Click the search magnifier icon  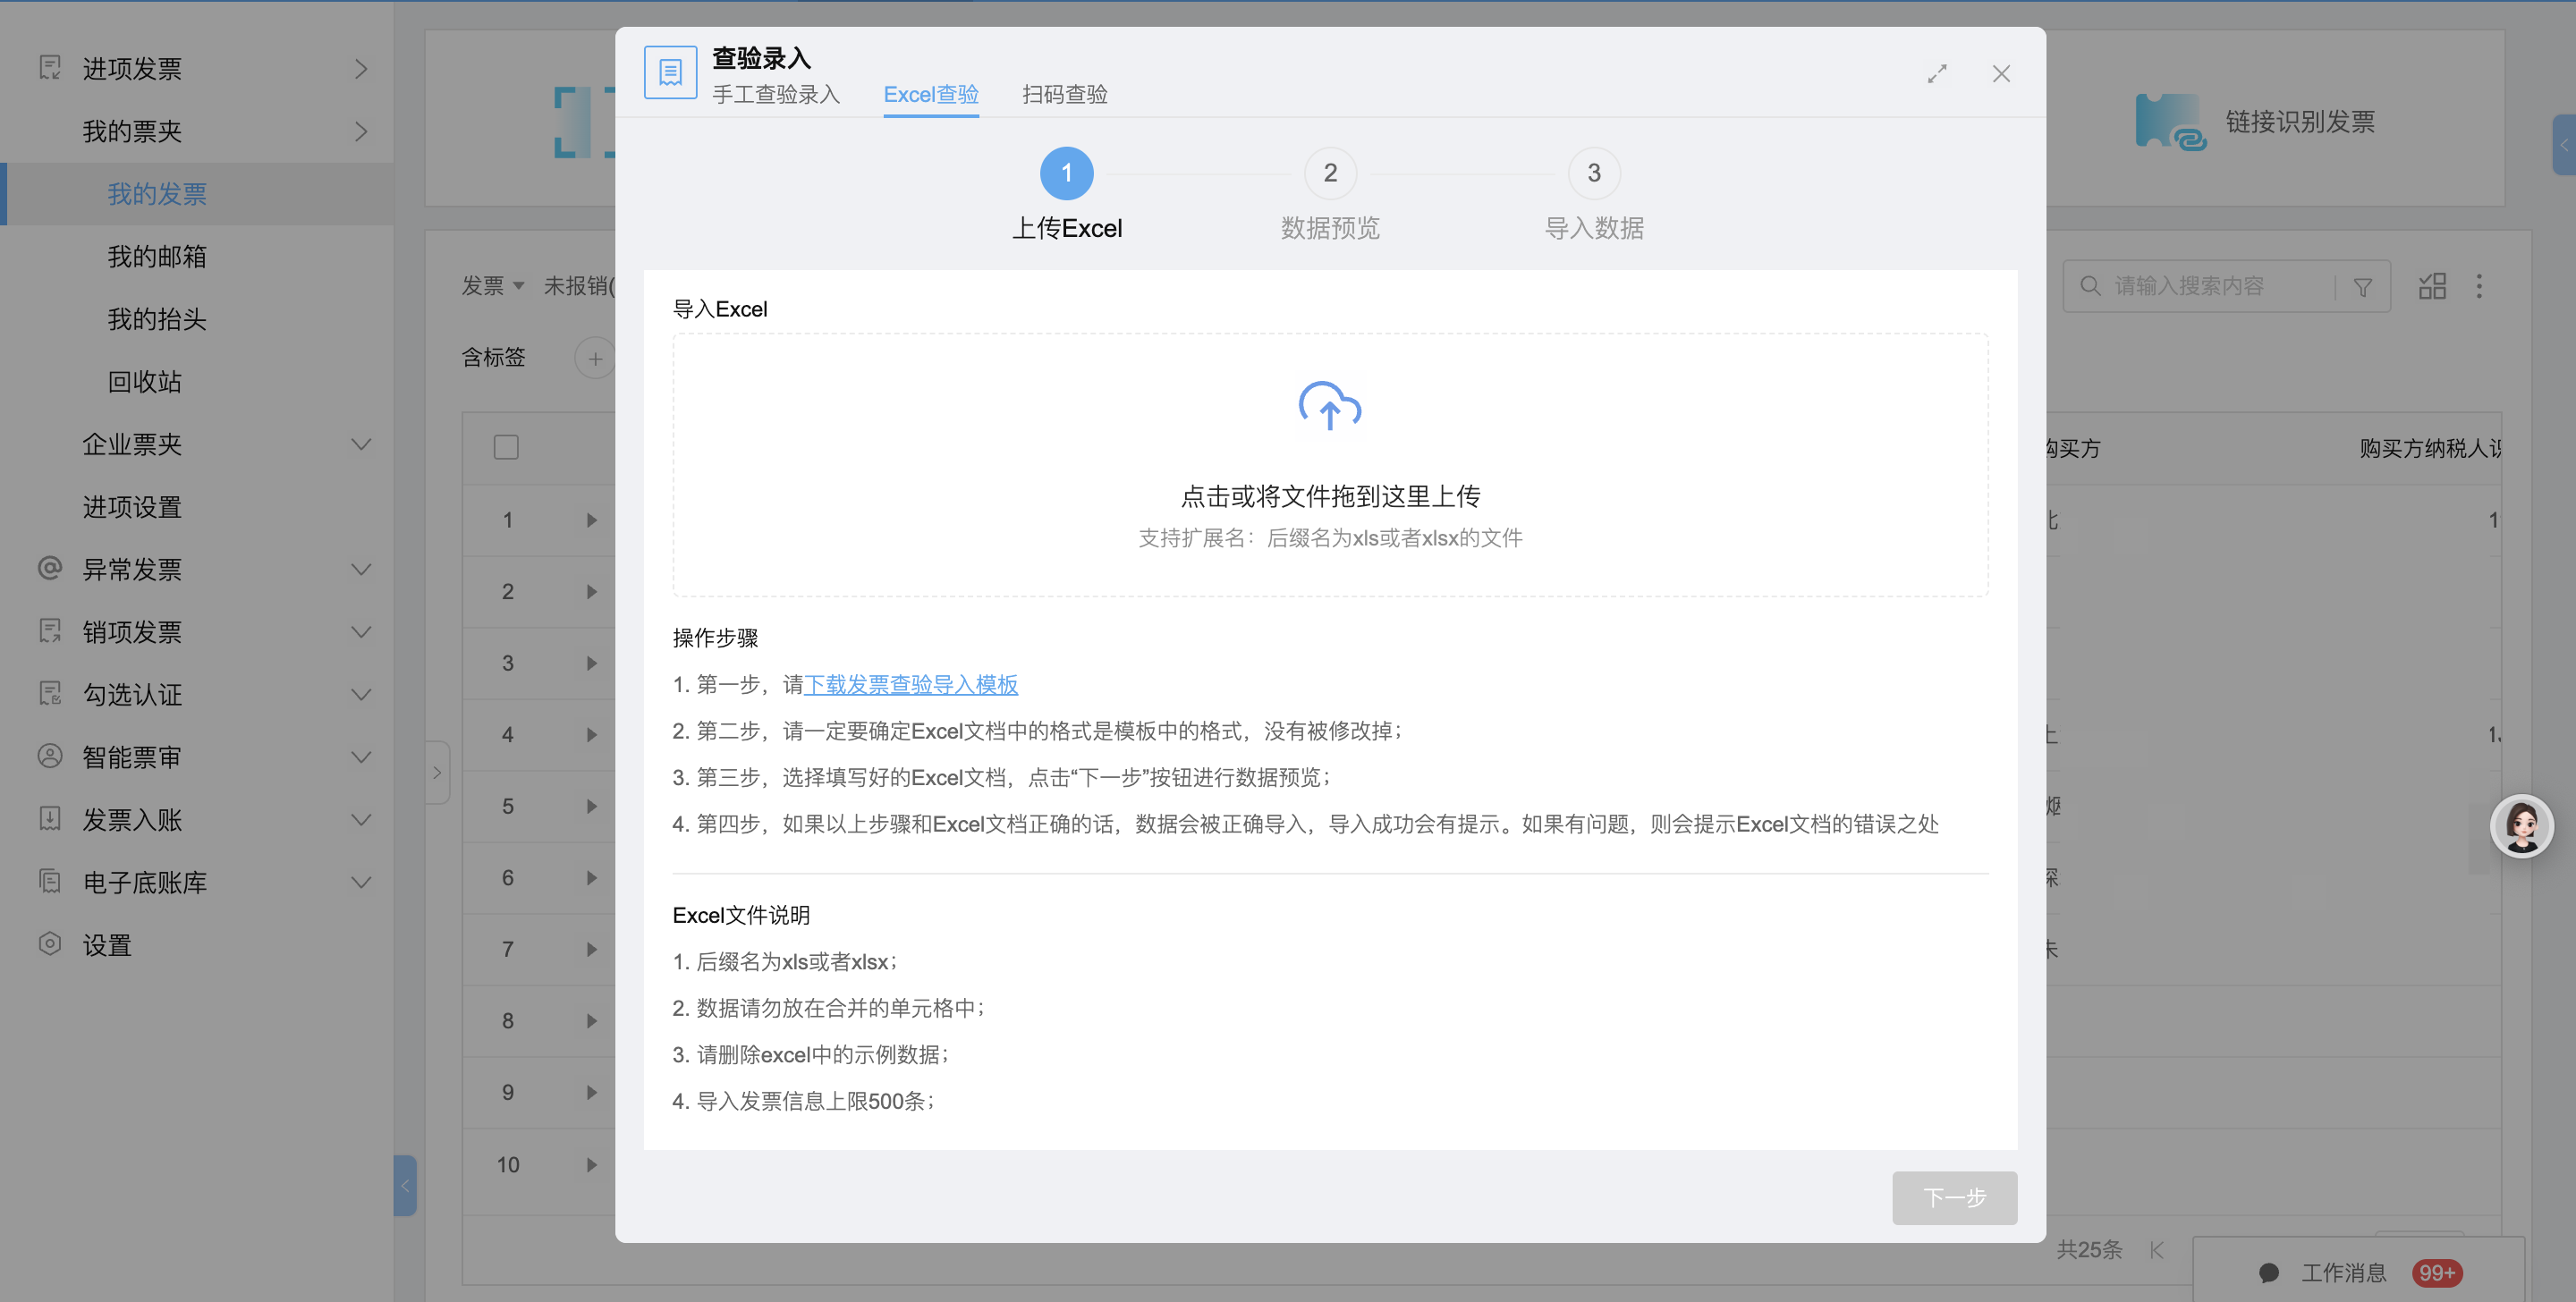2090,286
